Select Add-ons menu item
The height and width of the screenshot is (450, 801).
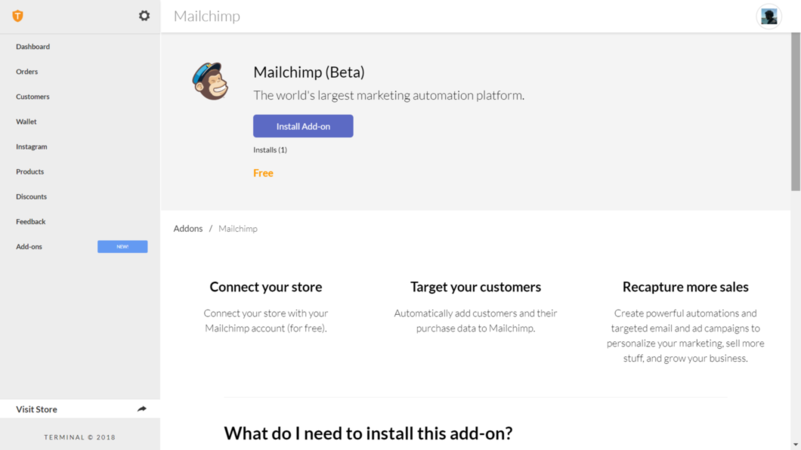[x=29, y=247]
